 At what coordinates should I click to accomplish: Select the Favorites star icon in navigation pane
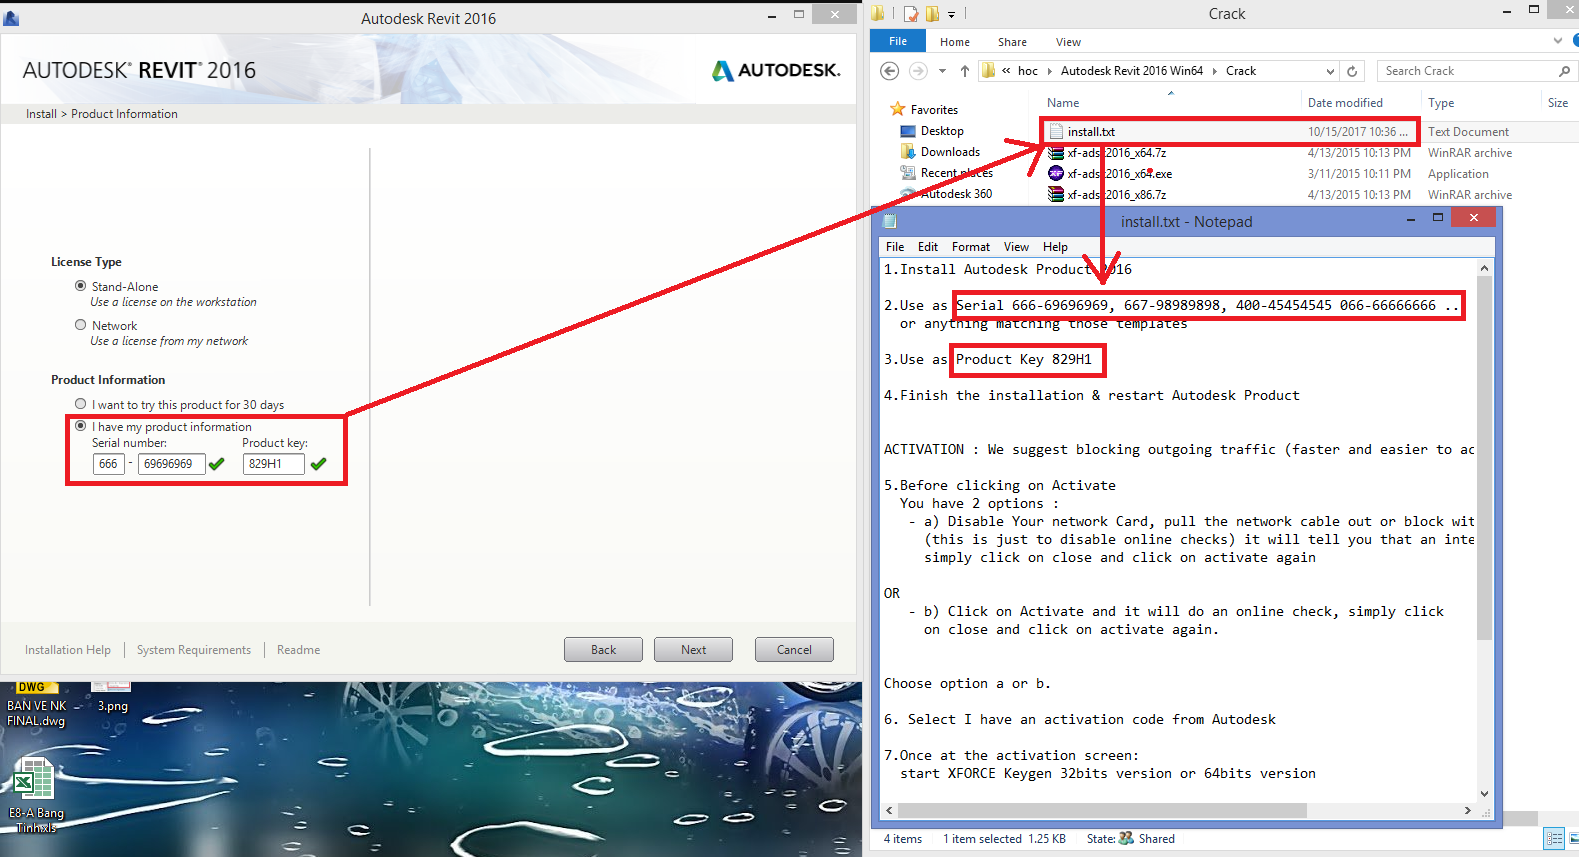point(898,109)
